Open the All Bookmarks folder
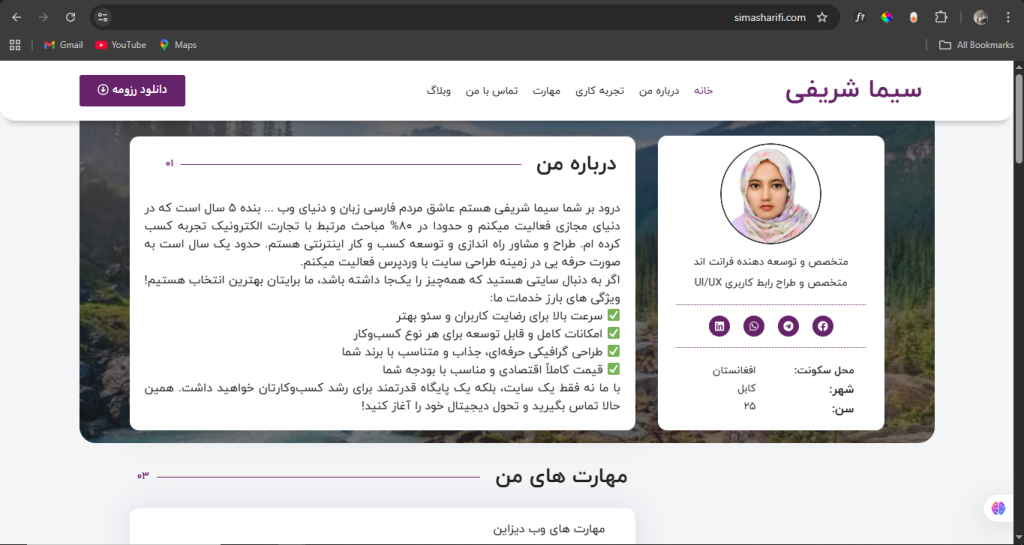 click(976, 45)
